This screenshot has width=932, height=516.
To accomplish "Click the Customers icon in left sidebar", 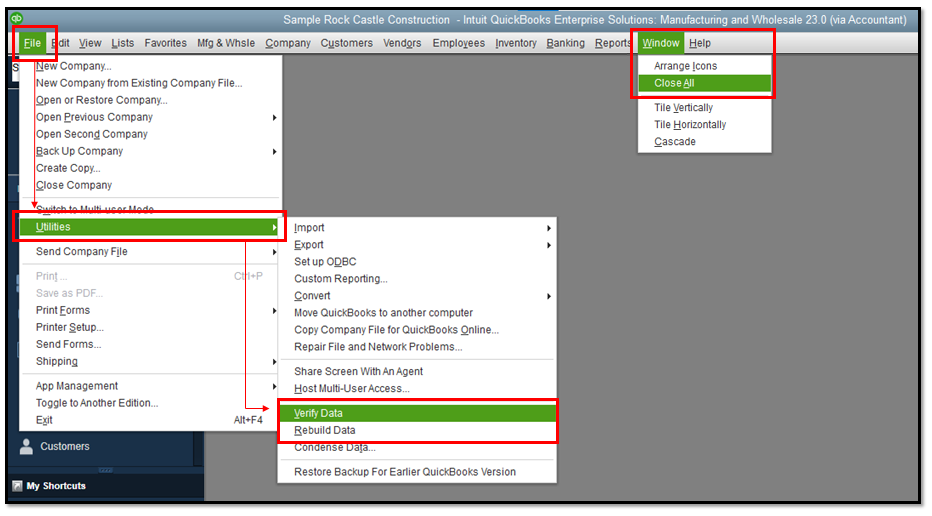I will point(26,446).
